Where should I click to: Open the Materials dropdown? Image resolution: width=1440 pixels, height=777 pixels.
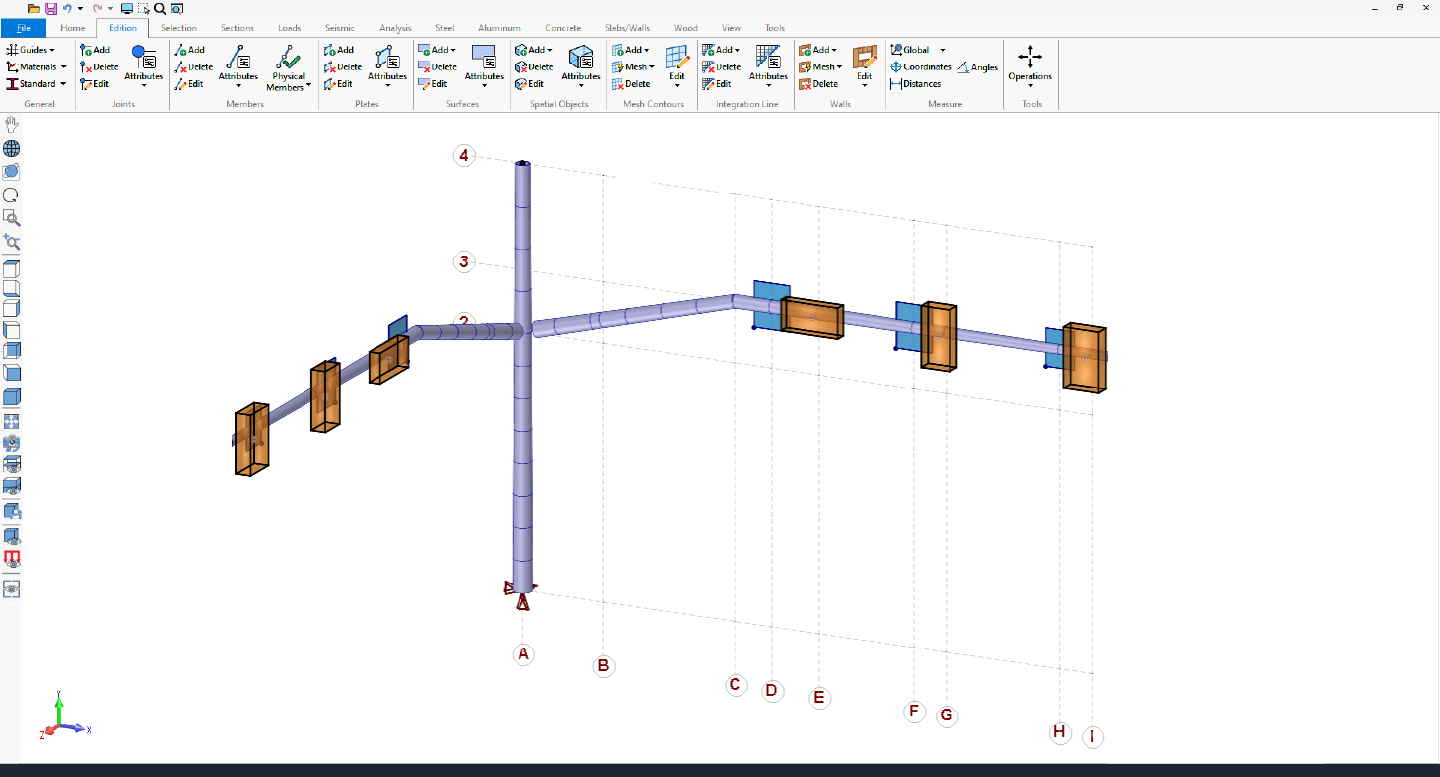[x=38, y=66]
